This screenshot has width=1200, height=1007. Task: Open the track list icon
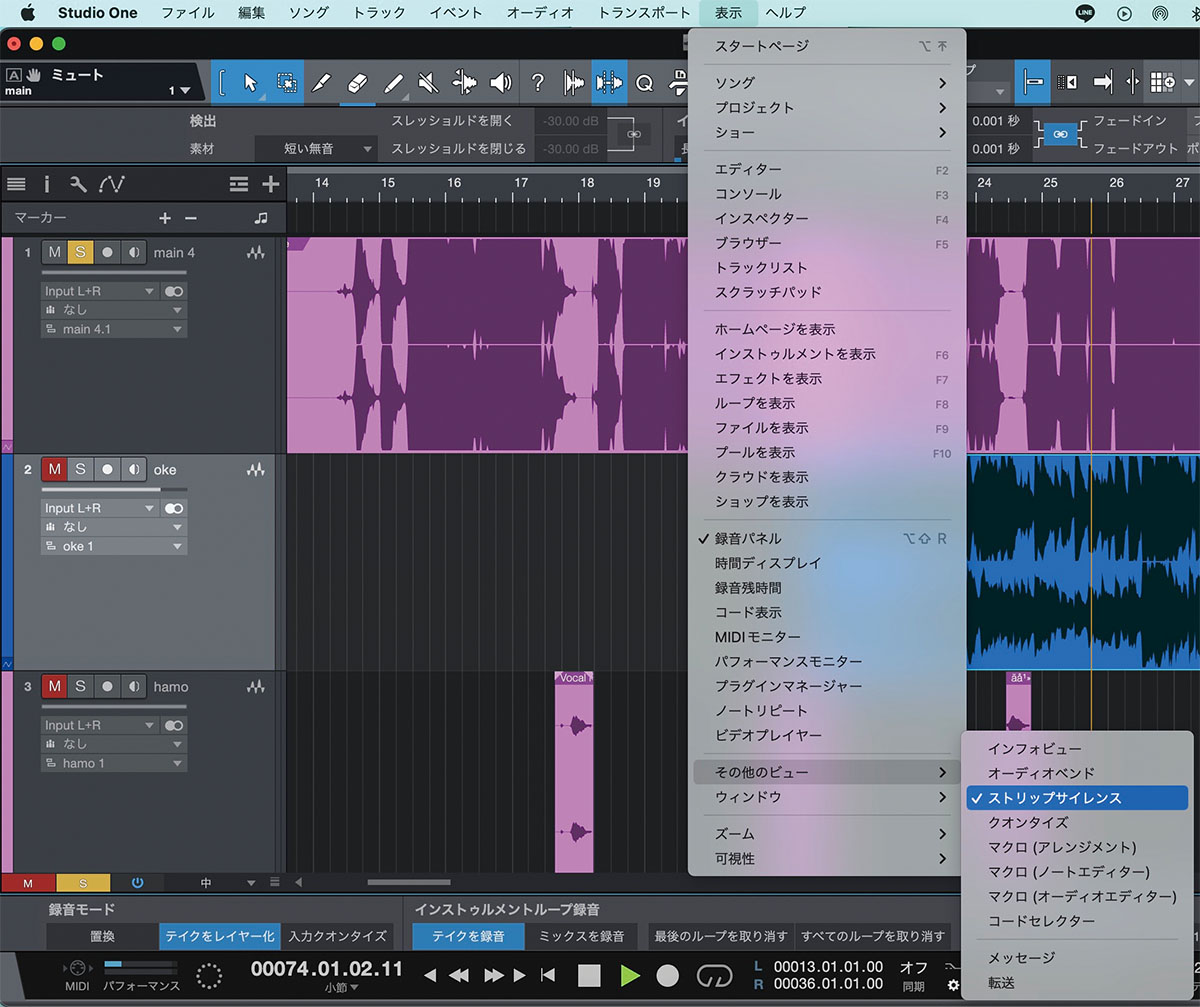pos(16,184)
